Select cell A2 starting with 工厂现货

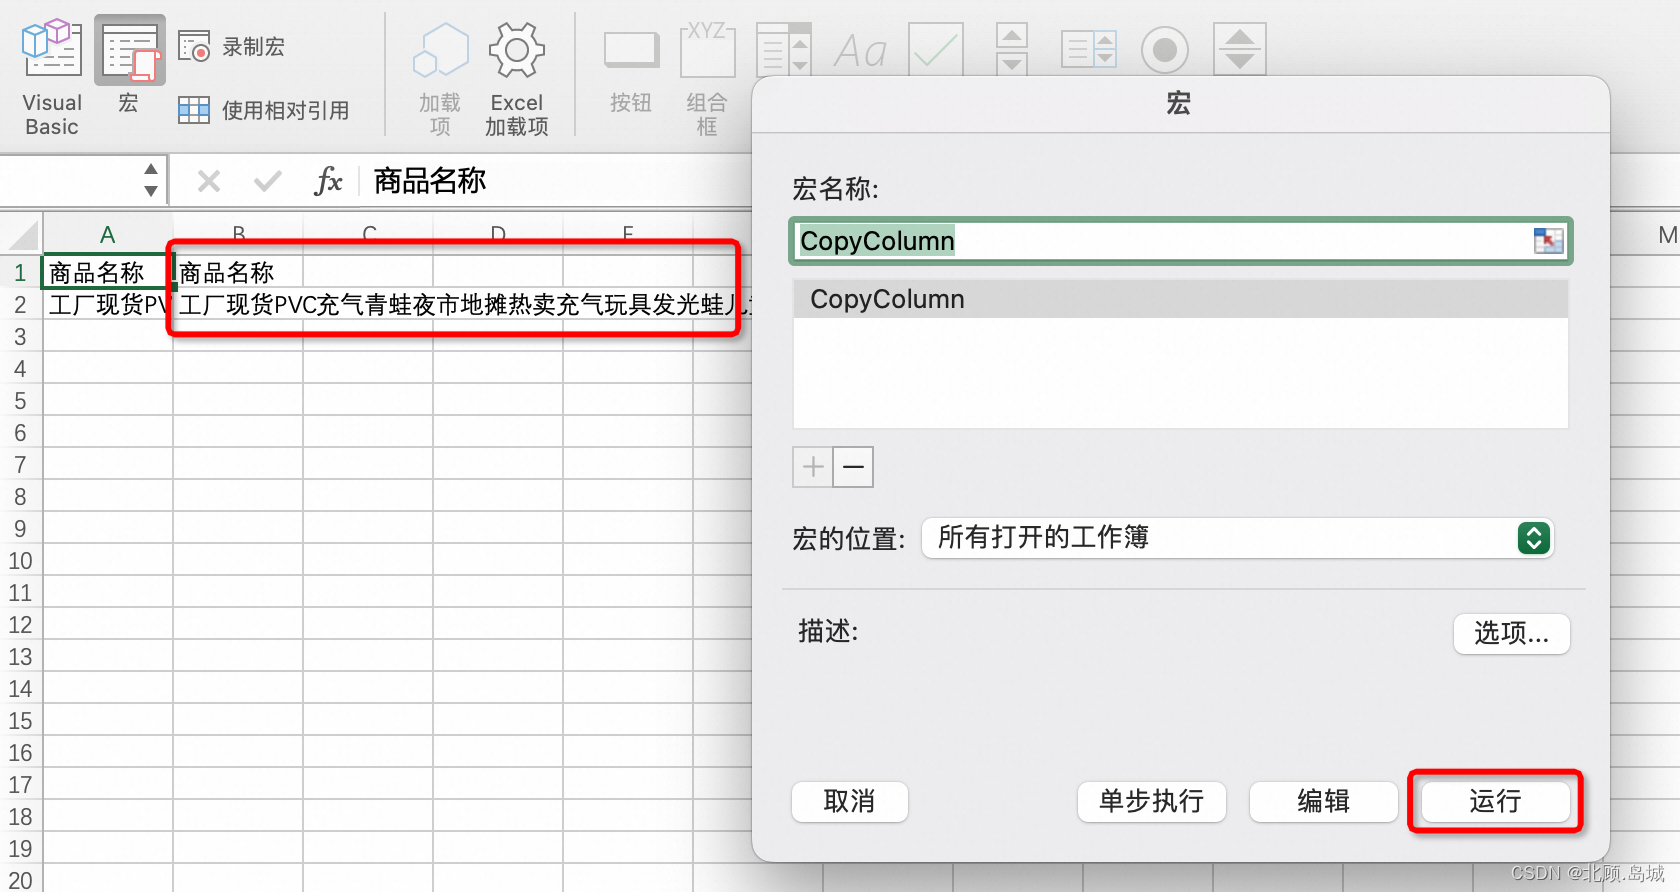click(x=108, y=304)
